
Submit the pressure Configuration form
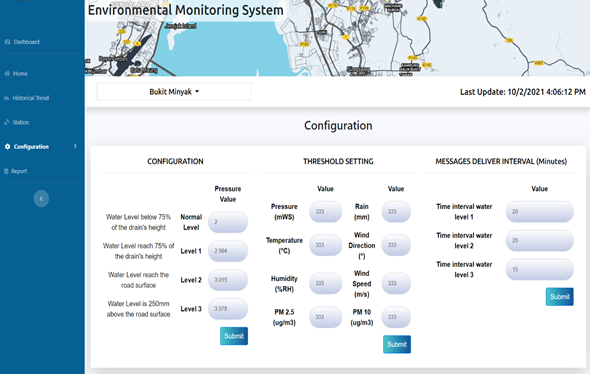pyautogui.click(x=234, y=336)
